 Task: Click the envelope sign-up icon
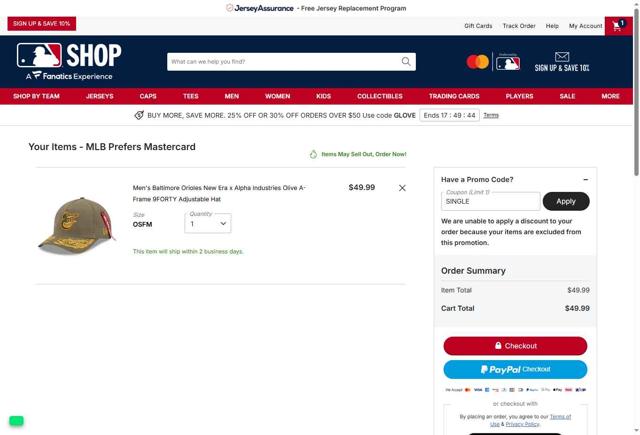[x=562, y=57]
